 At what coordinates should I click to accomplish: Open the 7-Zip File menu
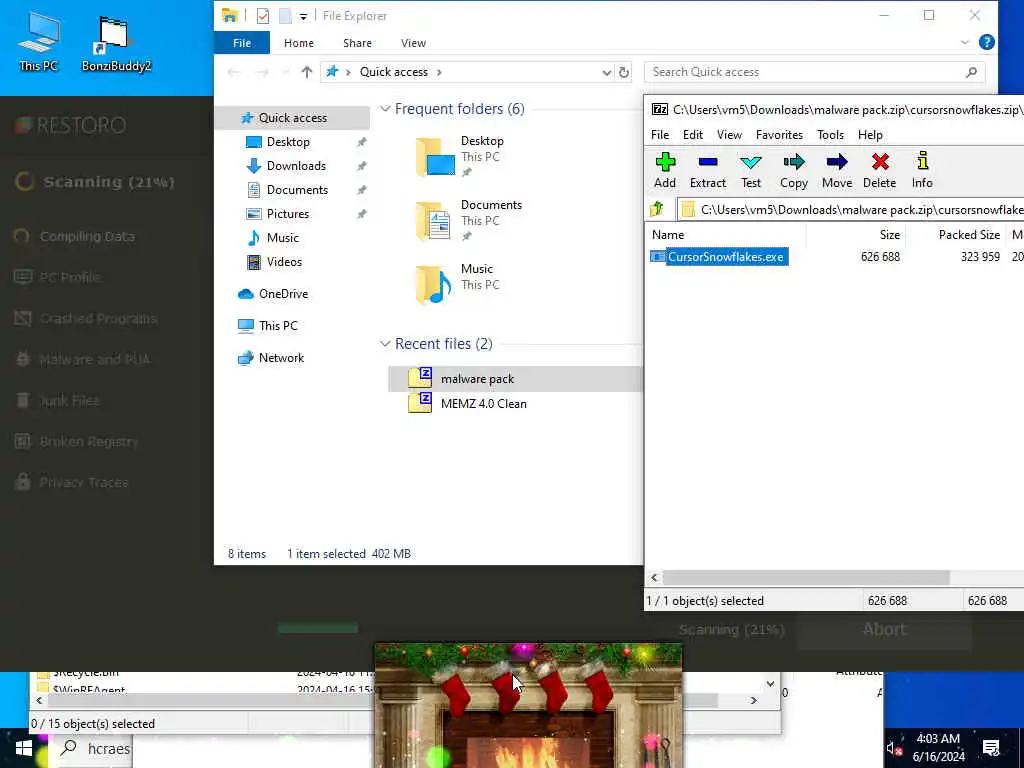pos(660,135)
